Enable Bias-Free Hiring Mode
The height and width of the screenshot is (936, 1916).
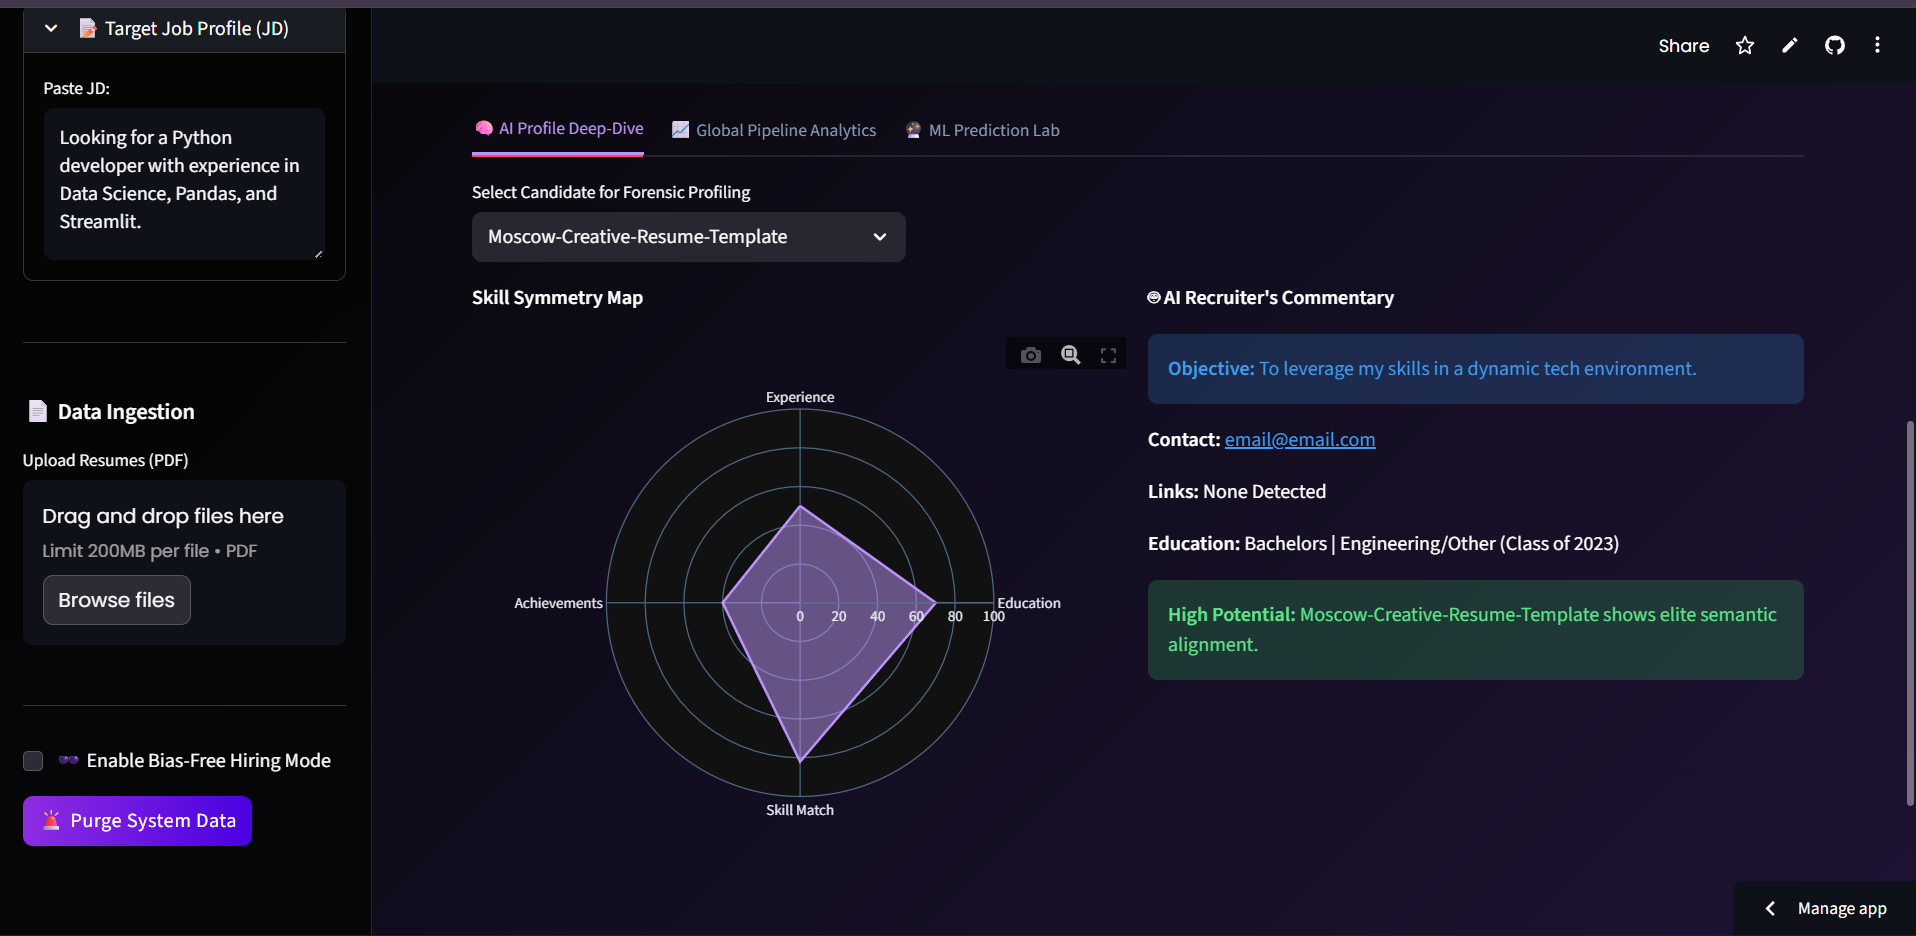click(x=32, y=761)
